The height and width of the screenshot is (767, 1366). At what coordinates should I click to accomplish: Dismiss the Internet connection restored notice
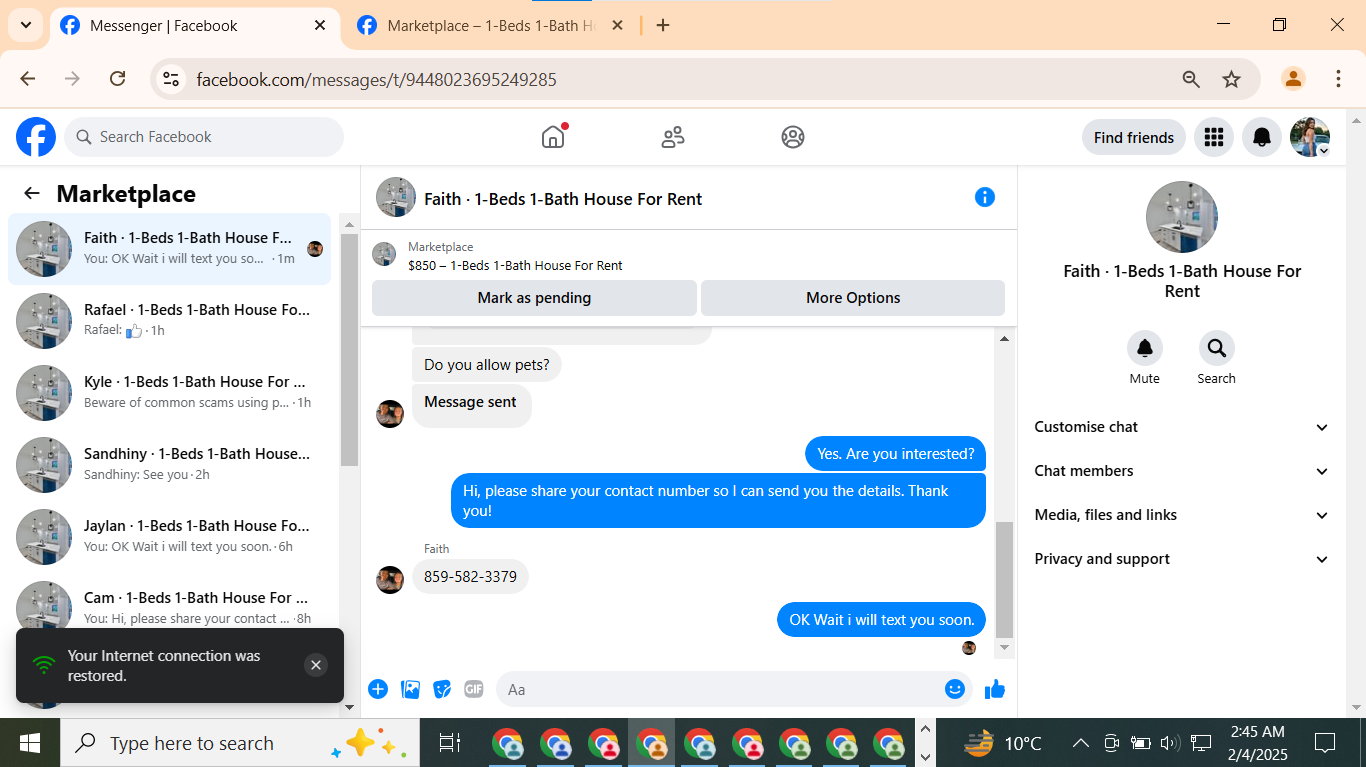click(x=316, y=665)
